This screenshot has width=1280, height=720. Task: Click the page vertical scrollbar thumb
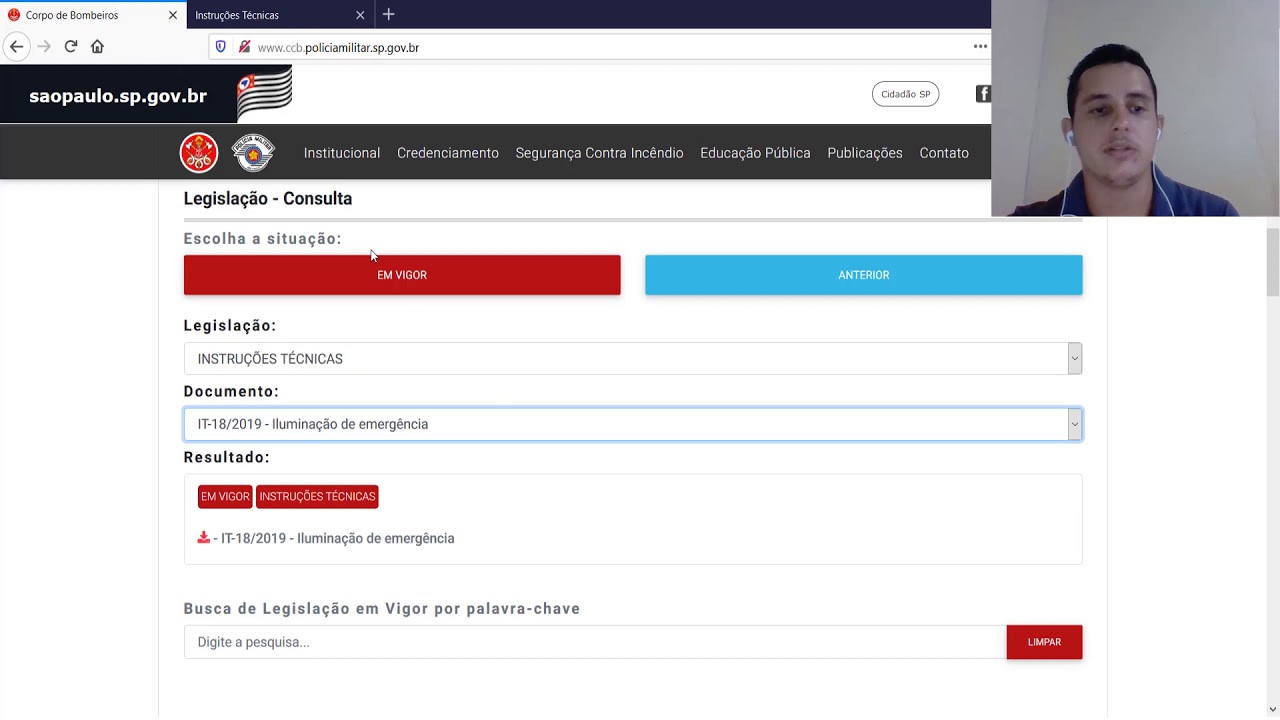pos(1272,262)
